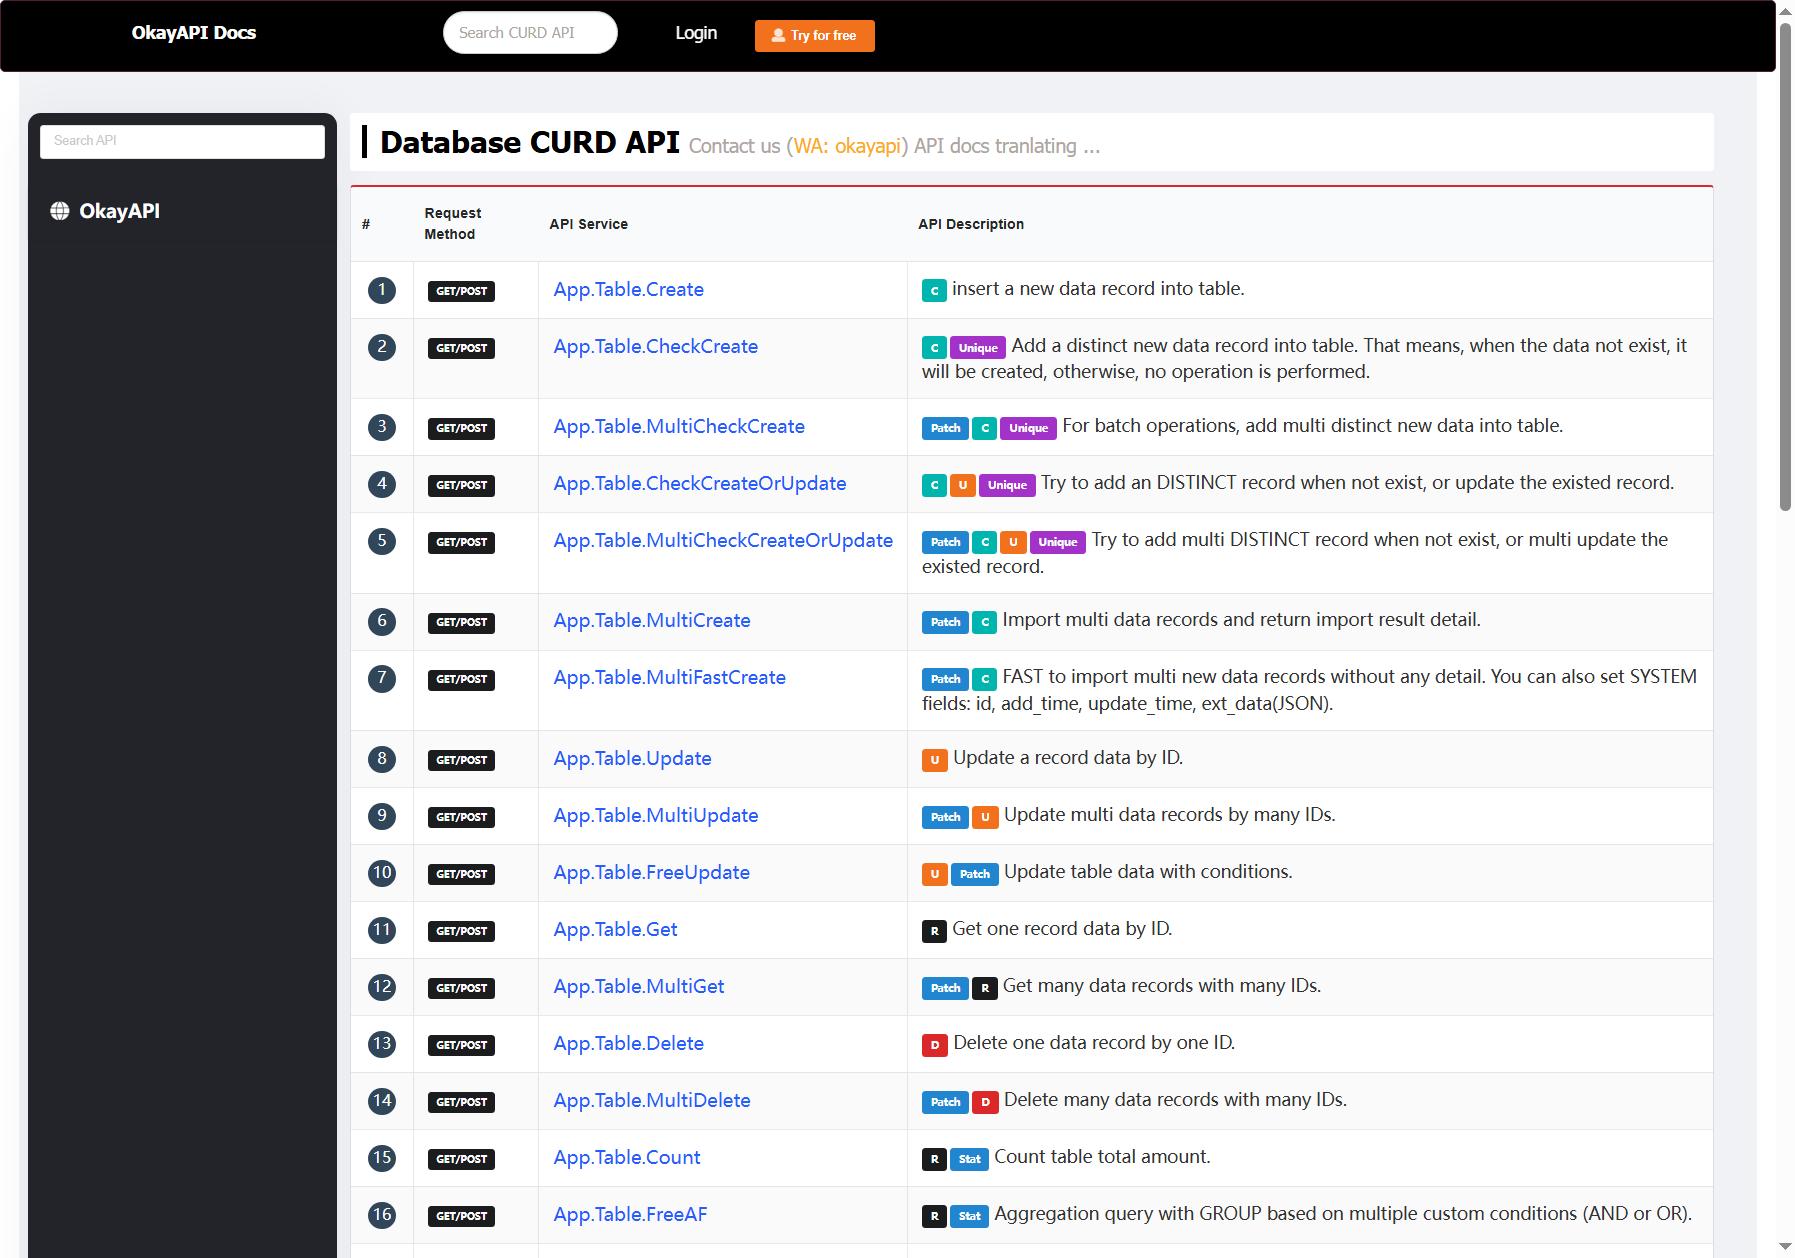This screenshot has width=1795, height=1258.
Task: Open the App.Table.Create API link
Action: point(628,290)
